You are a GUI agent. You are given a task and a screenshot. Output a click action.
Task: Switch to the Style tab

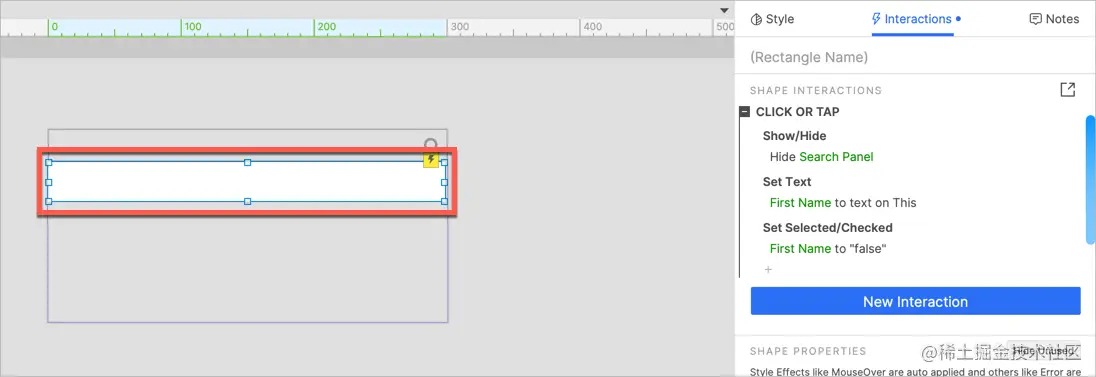772,19
